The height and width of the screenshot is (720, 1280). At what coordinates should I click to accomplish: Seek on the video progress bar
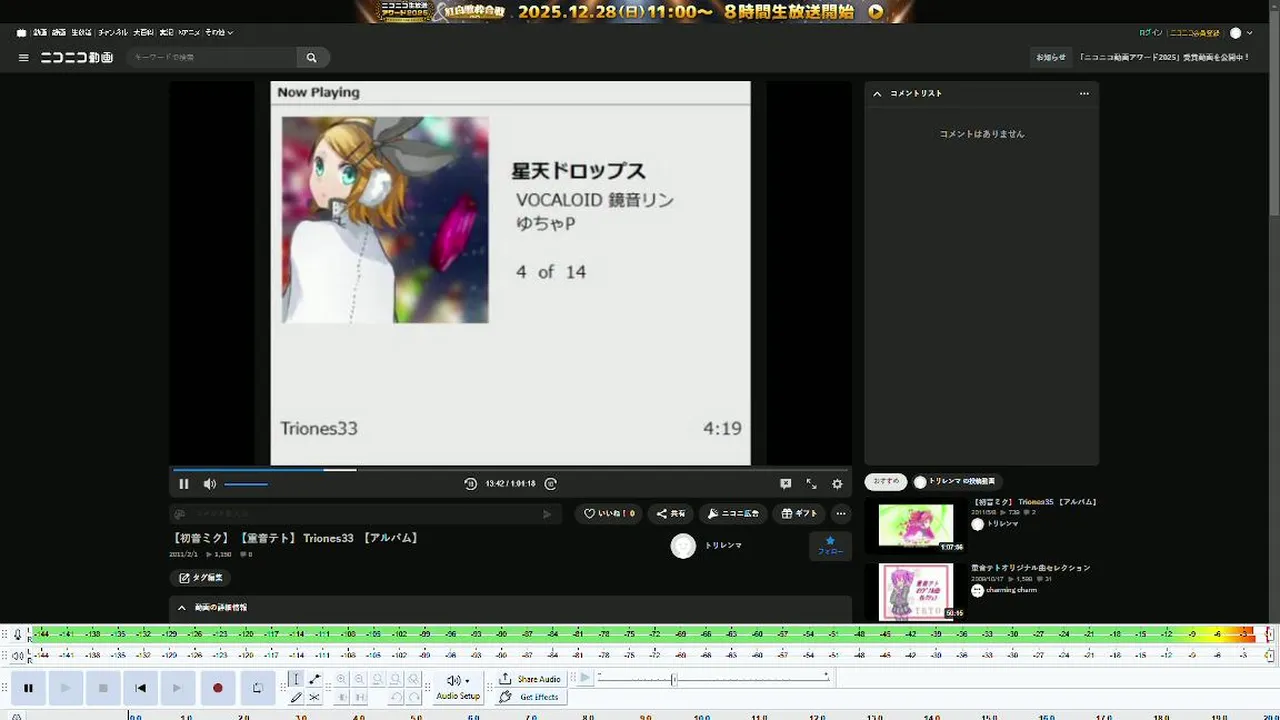click(x=510, y=469)
